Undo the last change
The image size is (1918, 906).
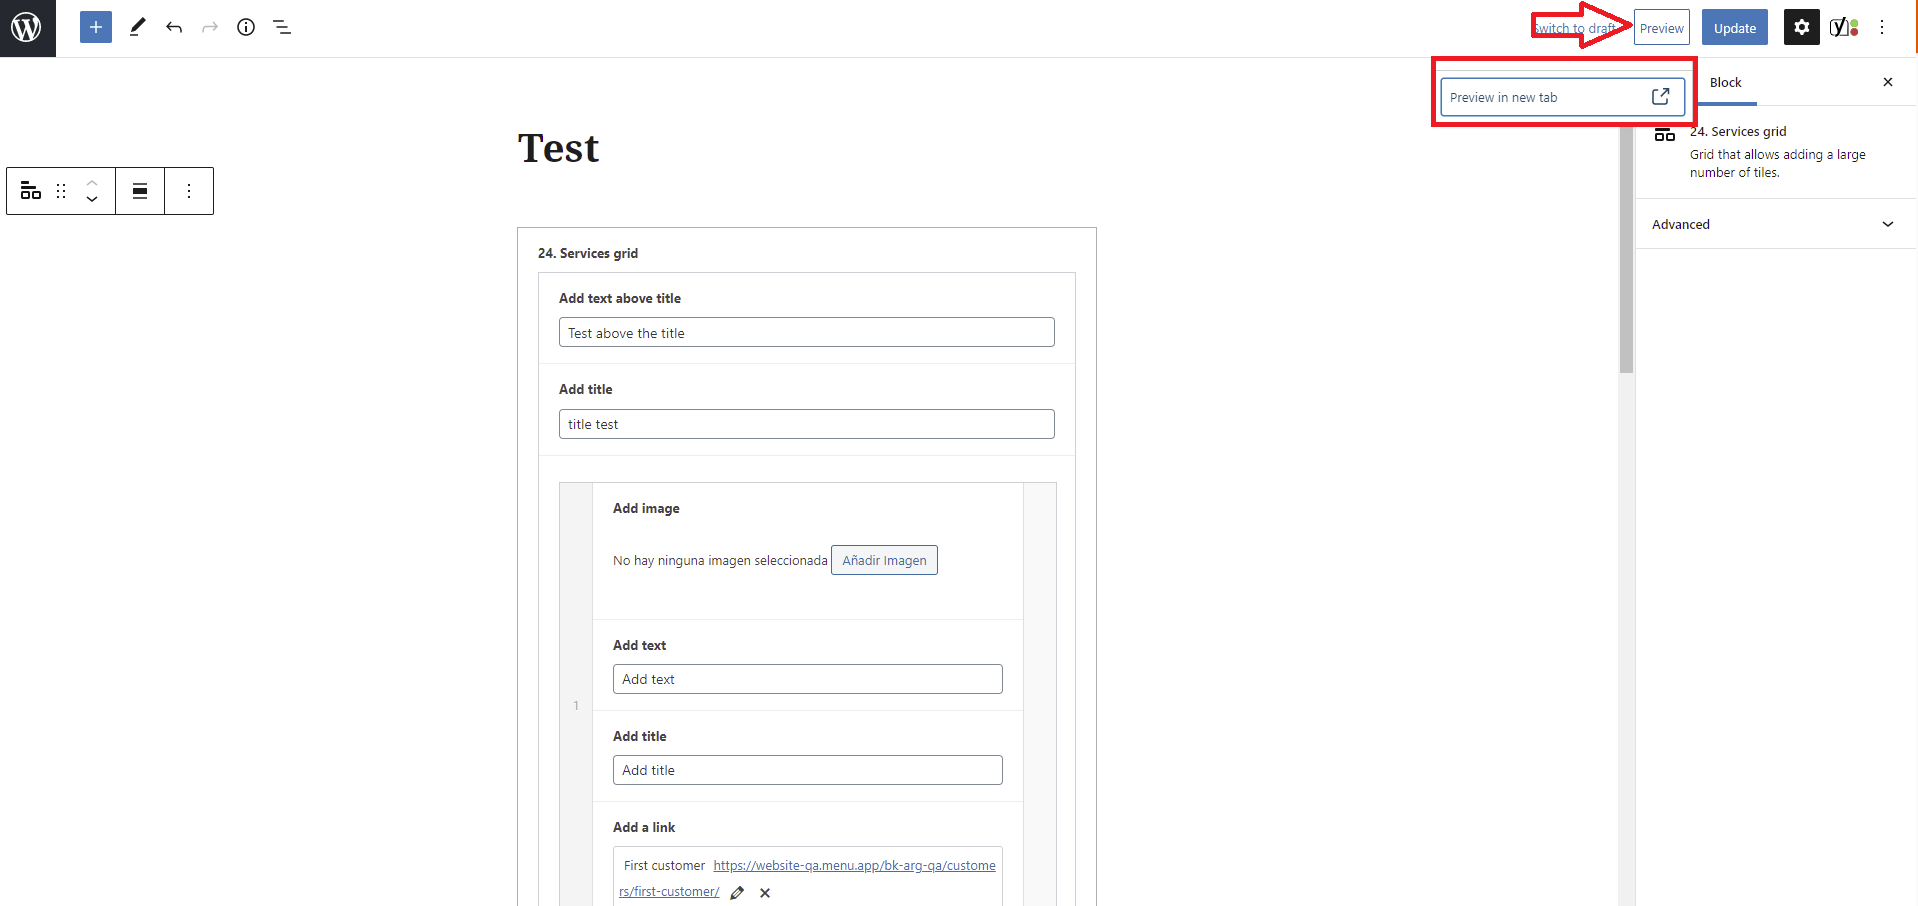pyautogui.click(x=174, y=27)
